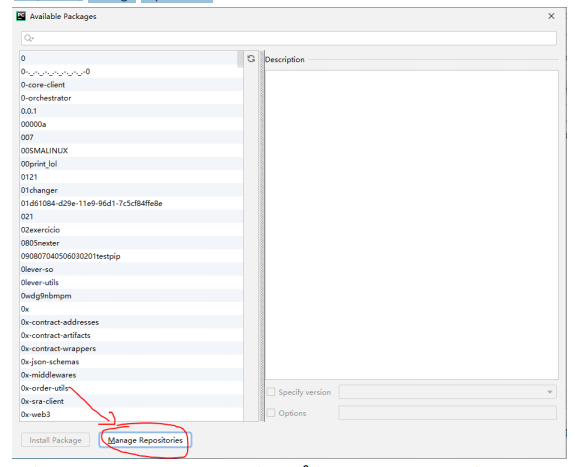Select package '01d61084-d29e-11e9-96d1-7c5cf84ffe8e'
This screenshot has height=467, width=575.
[x=131, y=204]
